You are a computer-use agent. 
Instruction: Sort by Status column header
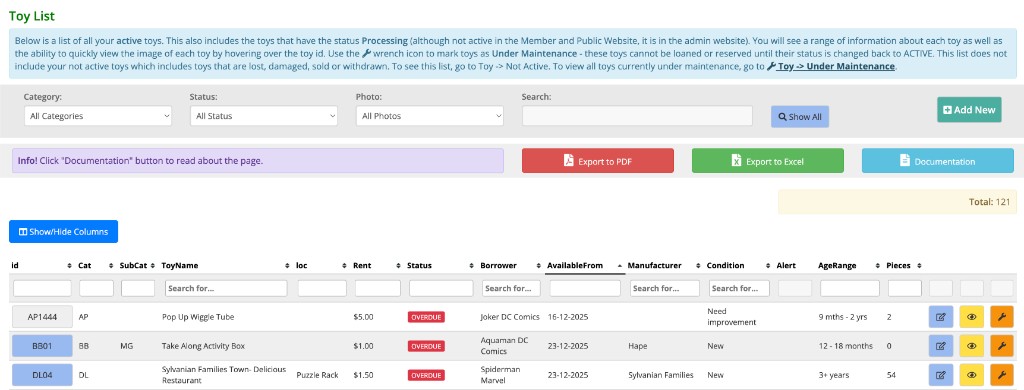pos(440,265)
